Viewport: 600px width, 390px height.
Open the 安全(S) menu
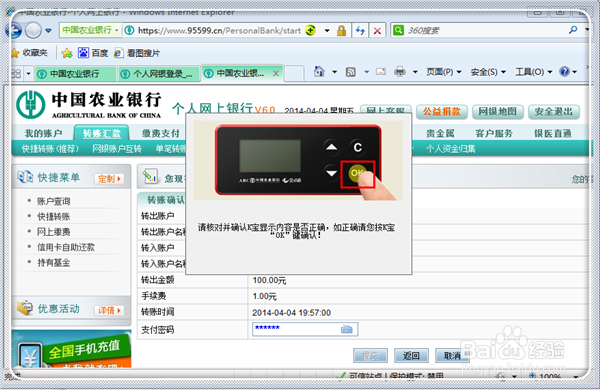pos(488,72)
